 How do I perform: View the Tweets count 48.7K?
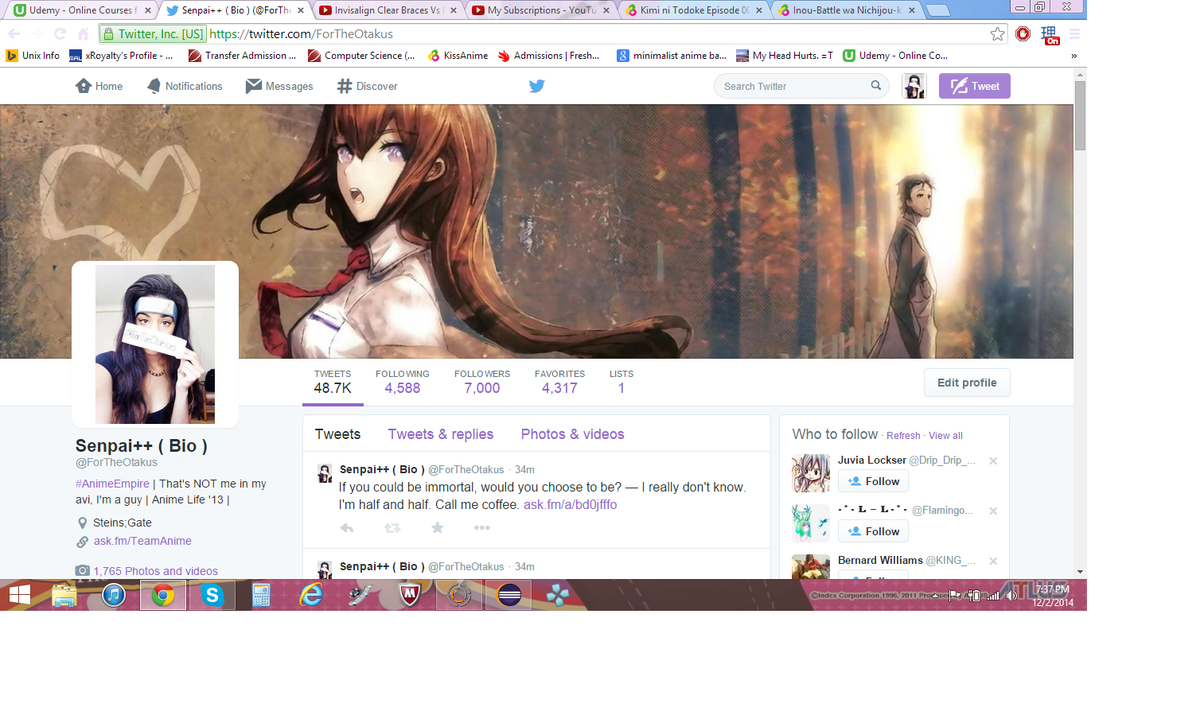click(333, 382)
